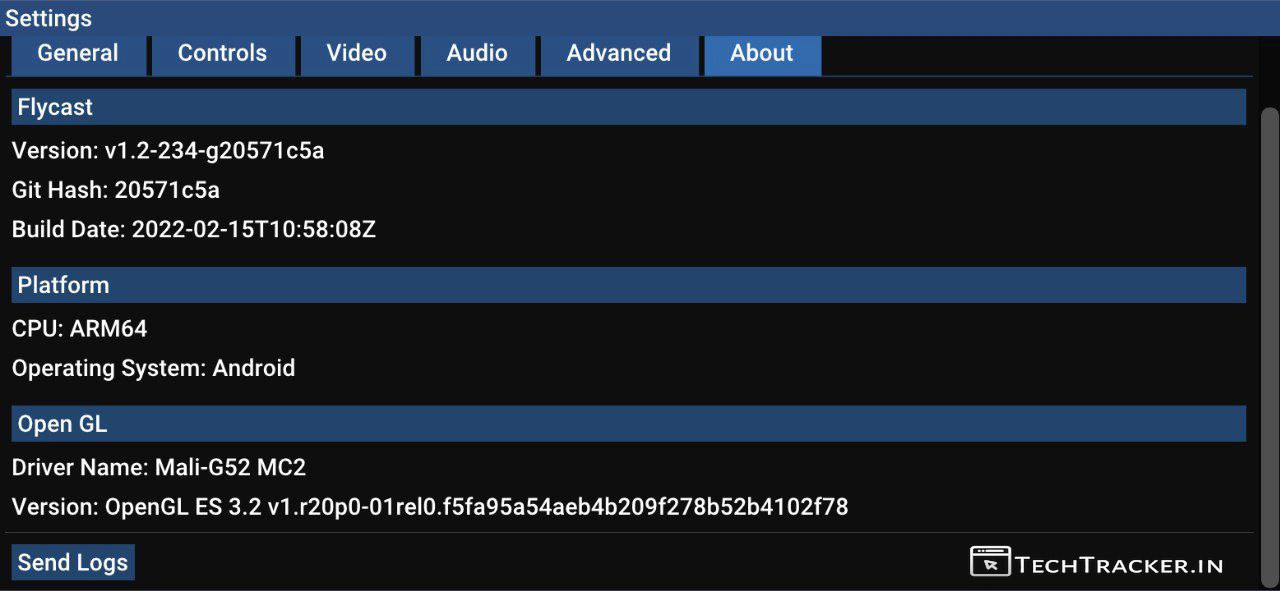
Task: Click the Flycast version v1.2-234 text
Action: point(168,151)
